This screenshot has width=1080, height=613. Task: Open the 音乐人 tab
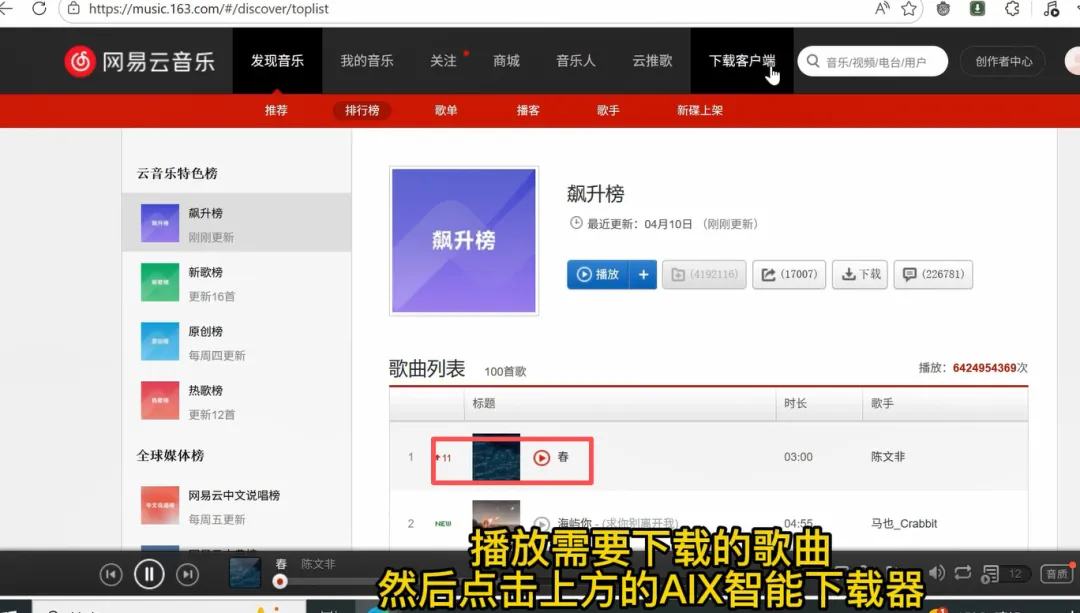pos(576,61)
